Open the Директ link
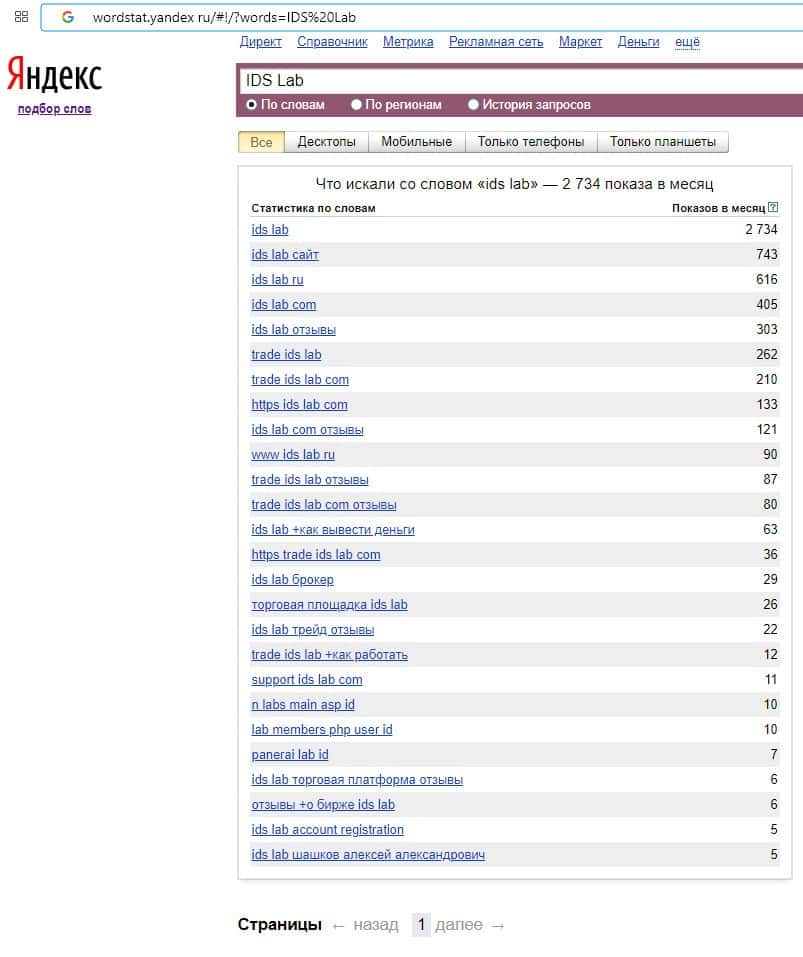 pyautogui.click(x=261, y=42)
